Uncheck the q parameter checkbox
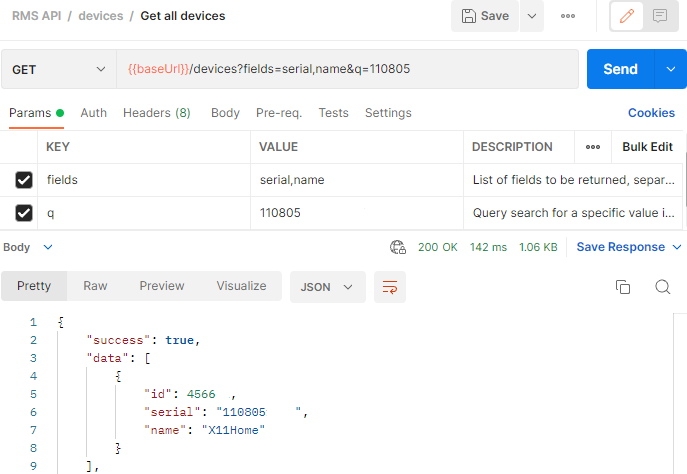Screen dimensions: 687x474 tap(24, 213)
